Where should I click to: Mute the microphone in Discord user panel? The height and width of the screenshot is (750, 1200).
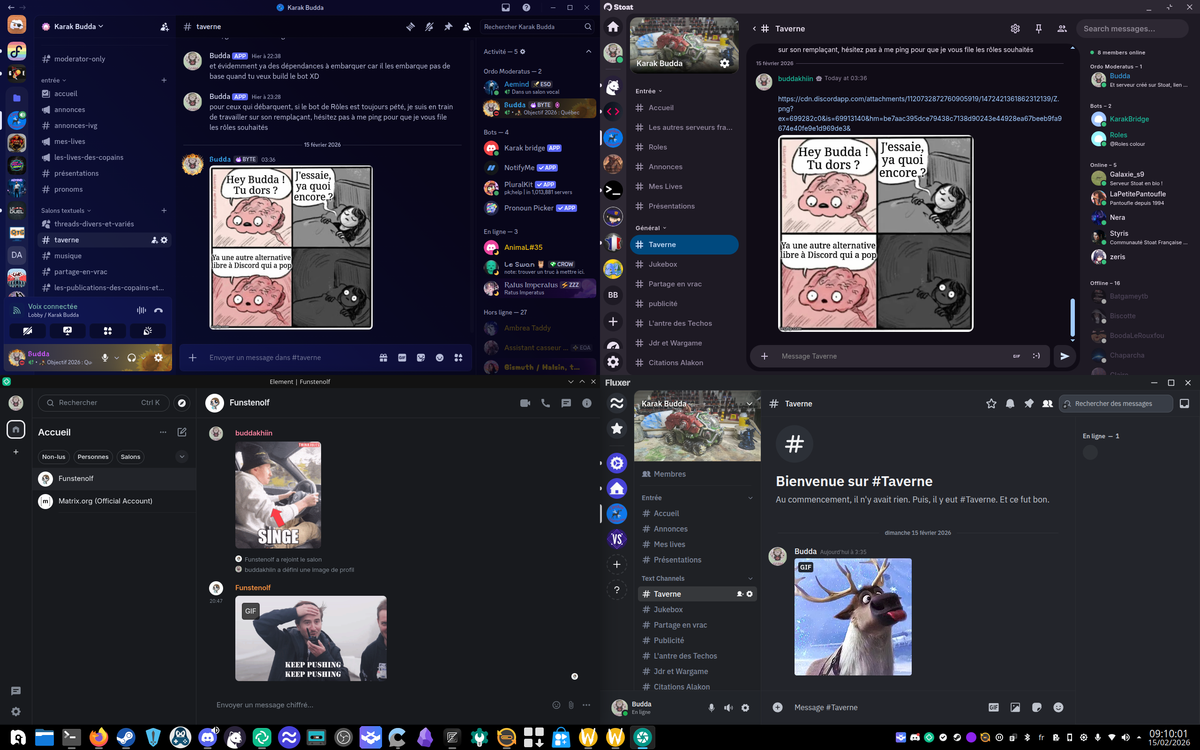coord(105,357)
